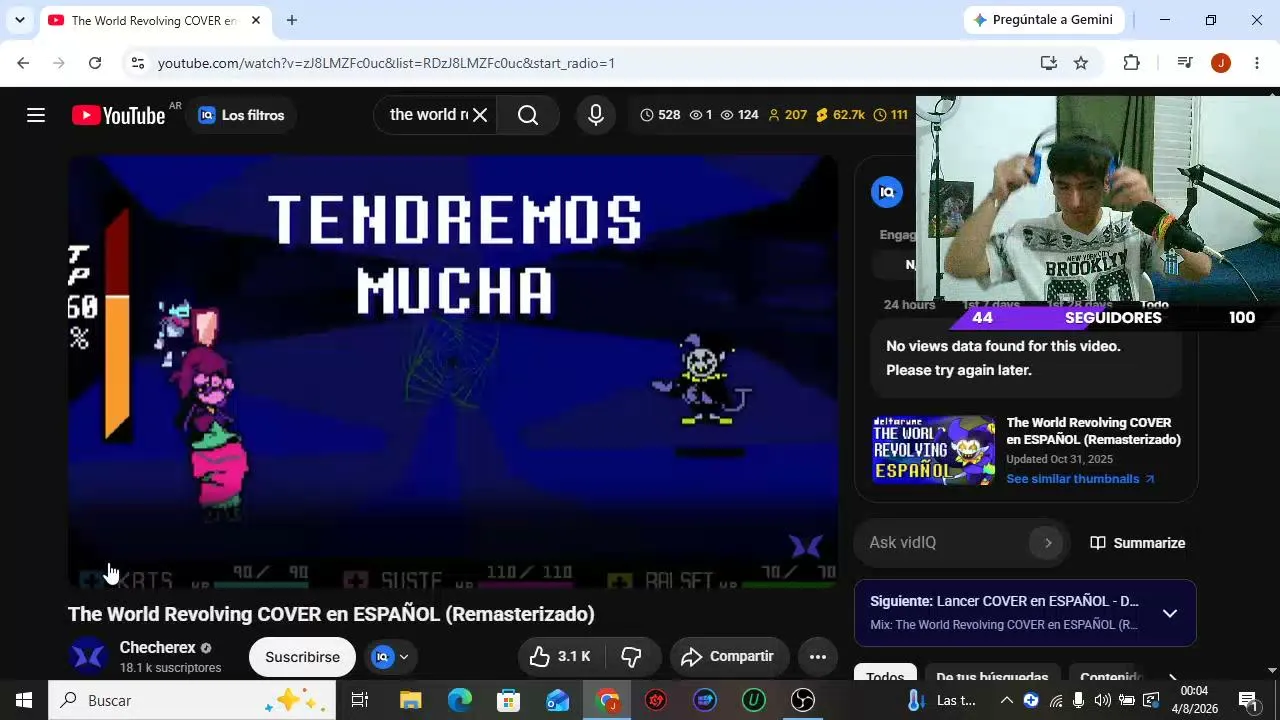Send the Ask vidIQ question arrow

click(x=1048, y=543)
